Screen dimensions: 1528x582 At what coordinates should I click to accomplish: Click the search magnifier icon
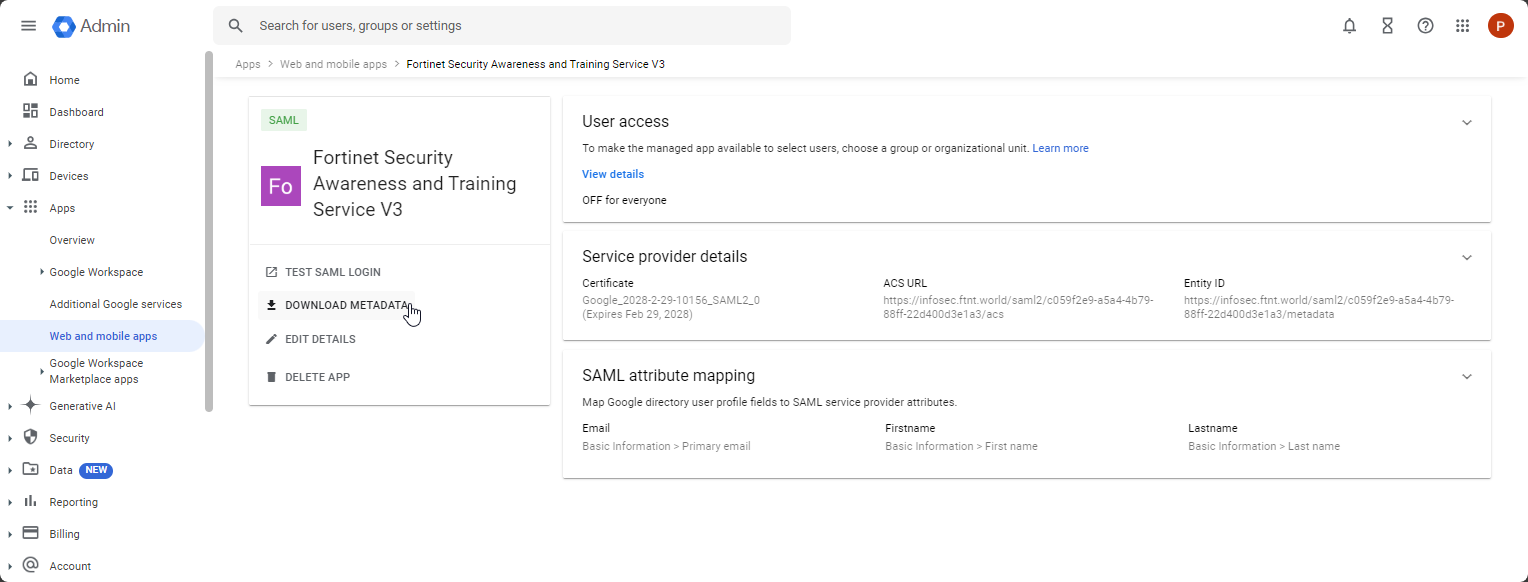[236, 26]
